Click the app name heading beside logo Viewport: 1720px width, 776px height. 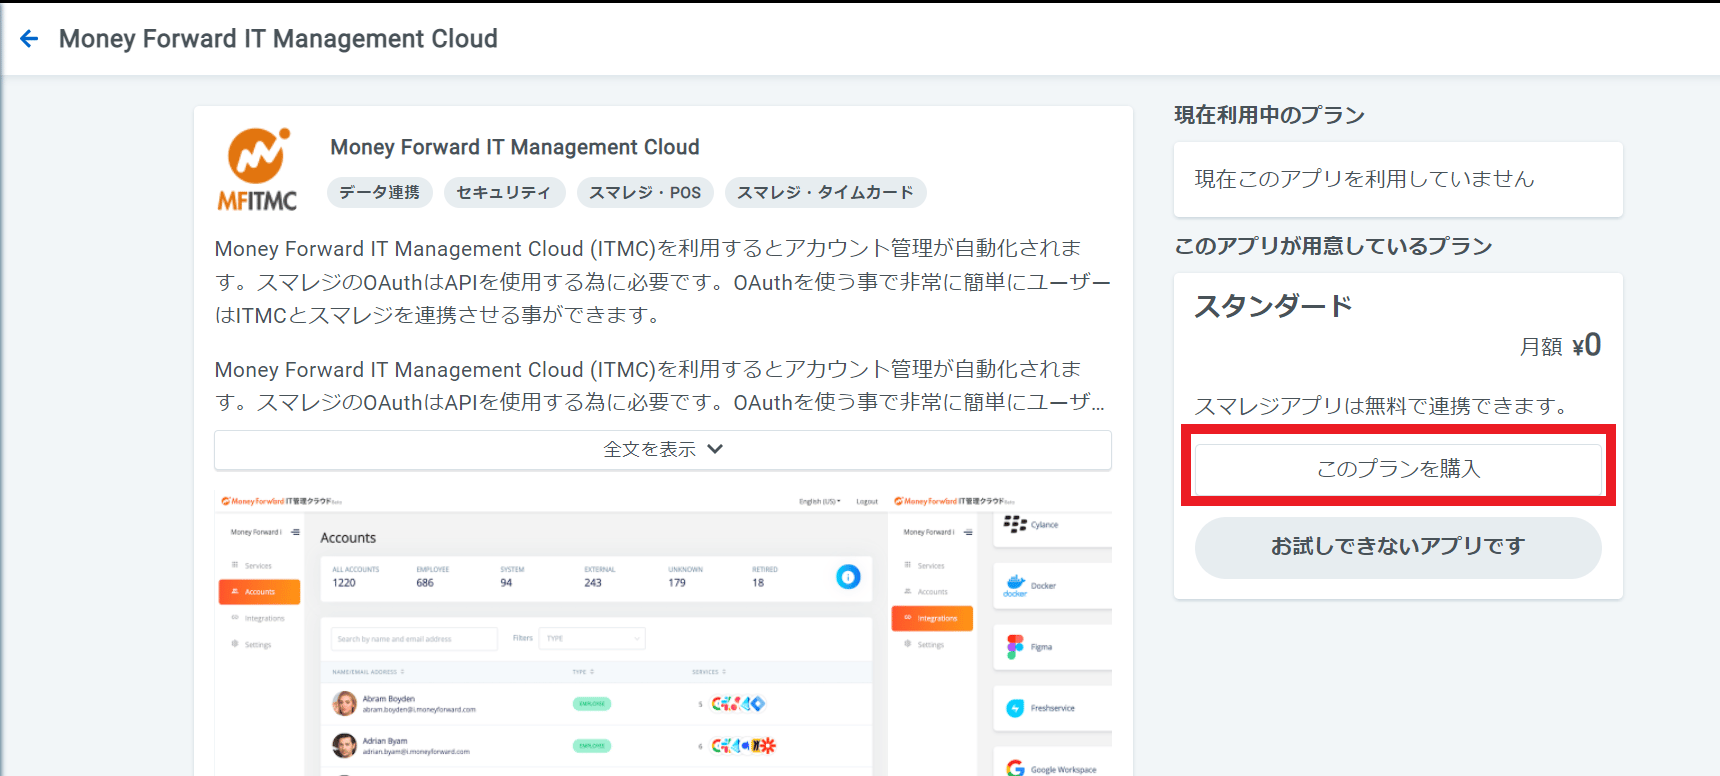point(515,147)
